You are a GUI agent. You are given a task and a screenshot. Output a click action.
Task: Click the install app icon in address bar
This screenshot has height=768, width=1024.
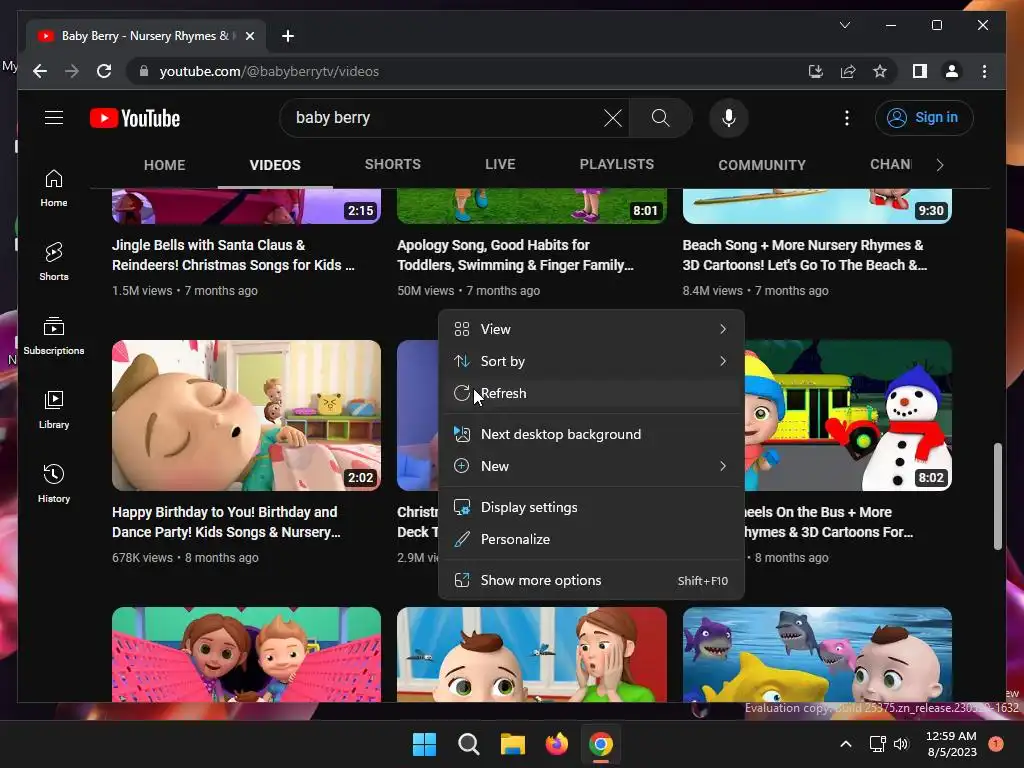coord(815,71)
